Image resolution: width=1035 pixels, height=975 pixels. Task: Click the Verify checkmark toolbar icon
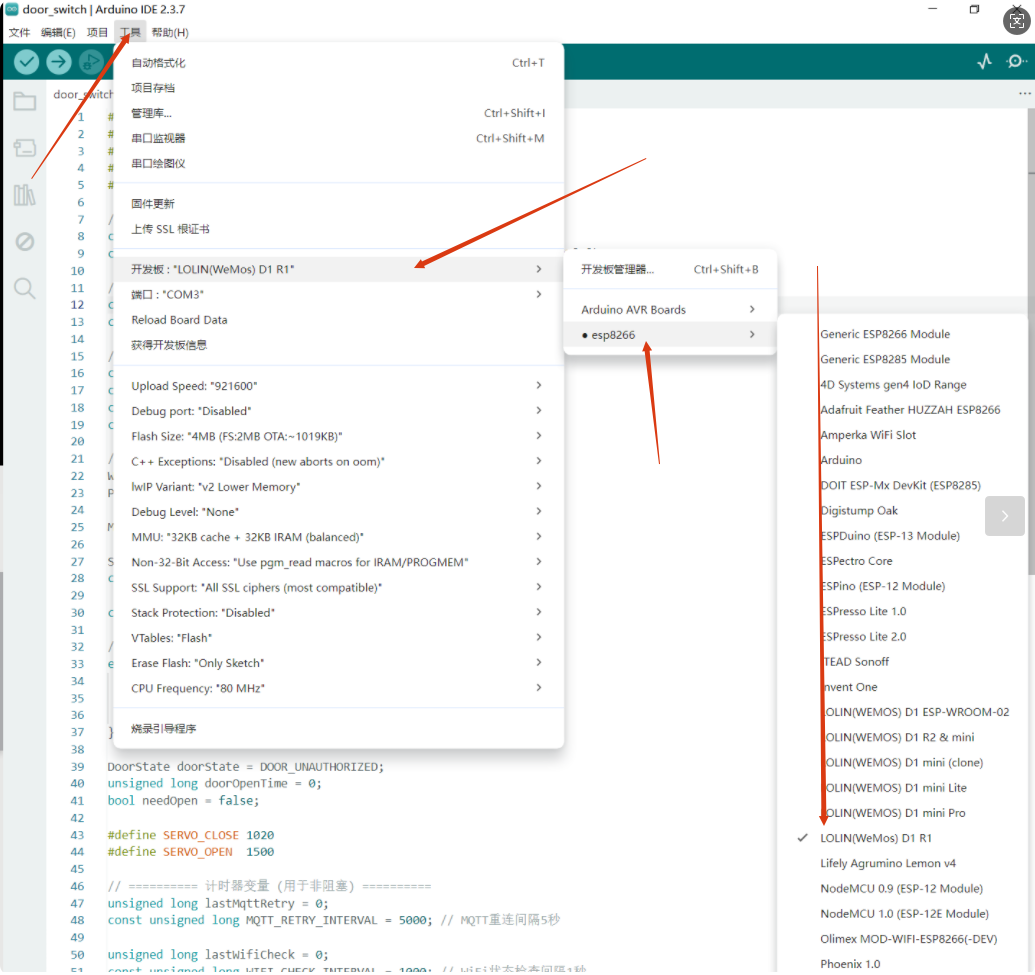(27, 62)
